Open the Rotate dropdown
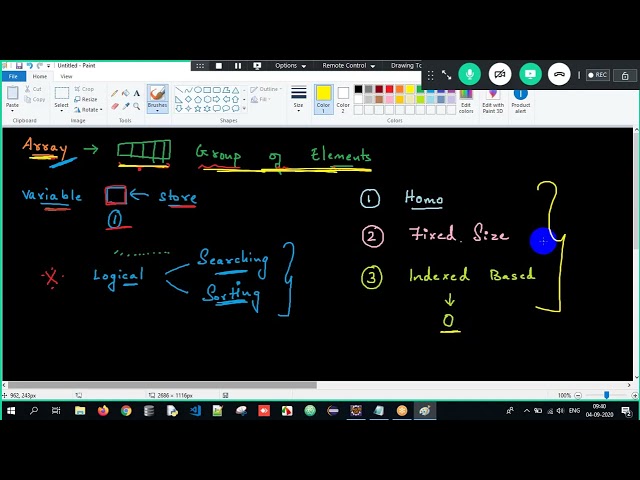640x480 pixels. click(88, 109)
